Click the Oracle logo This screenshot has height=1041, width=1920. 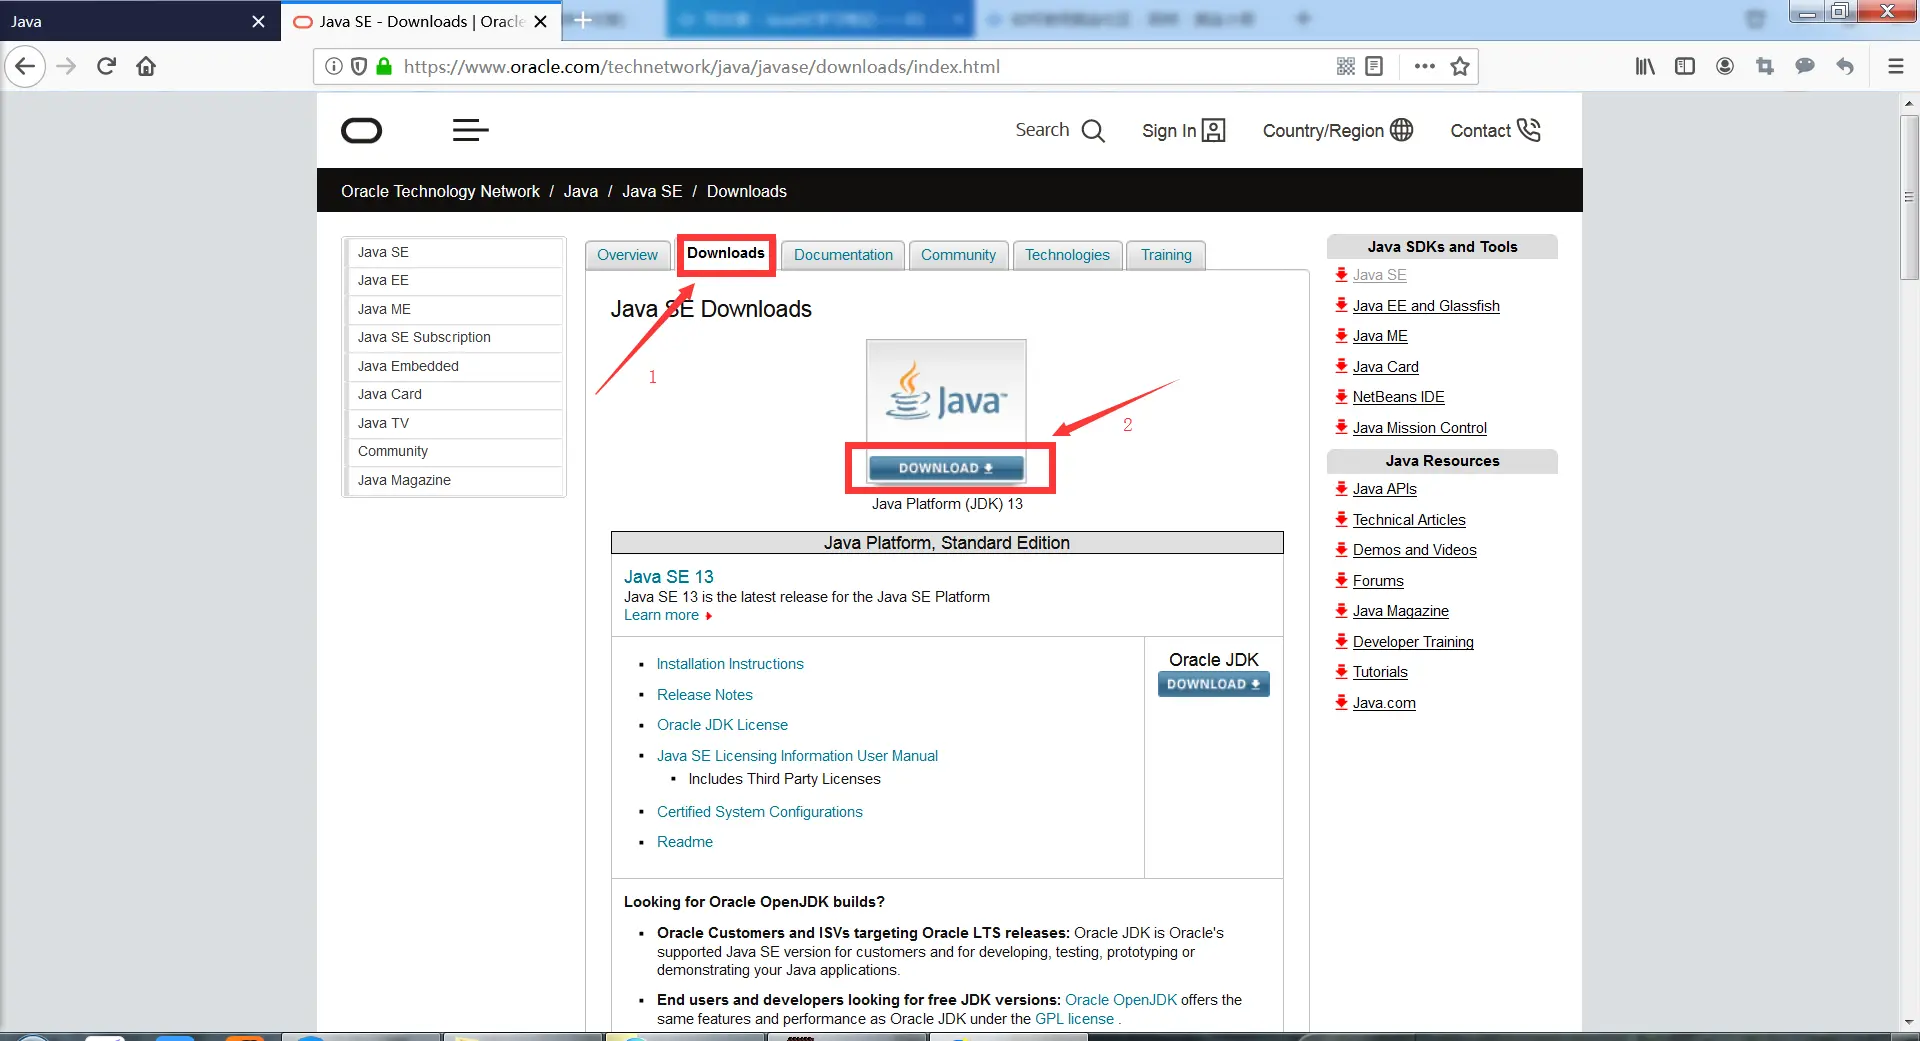coord(362,131)
